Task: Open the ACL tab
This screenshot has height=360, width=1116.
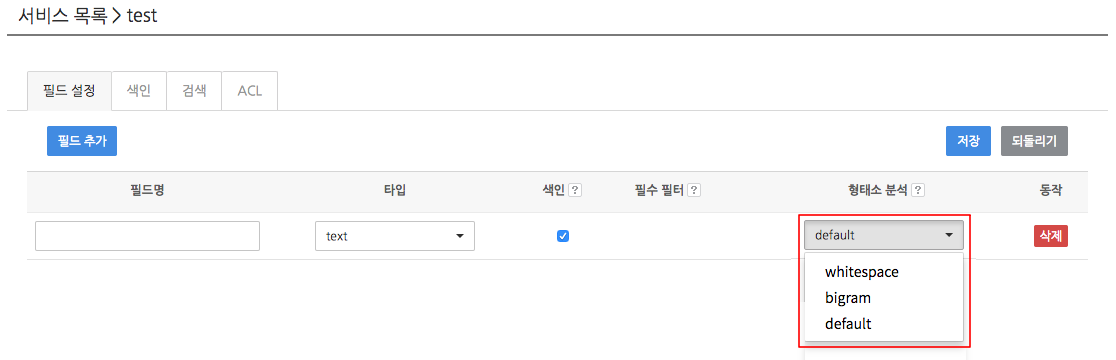Action: point(250,91)
